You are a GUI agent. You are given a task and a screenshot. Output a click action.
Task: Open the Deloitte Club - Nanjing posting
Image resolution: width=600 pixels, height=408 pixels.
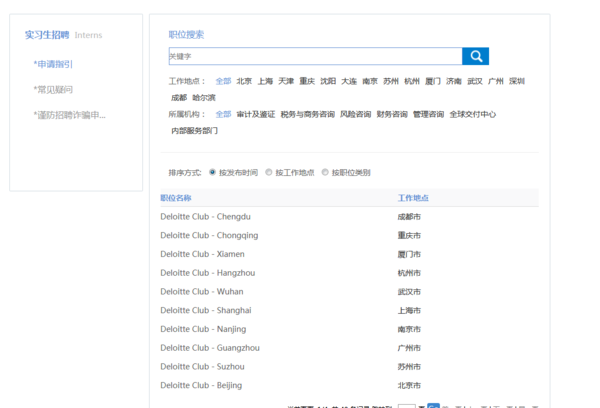tap(203, 329)
